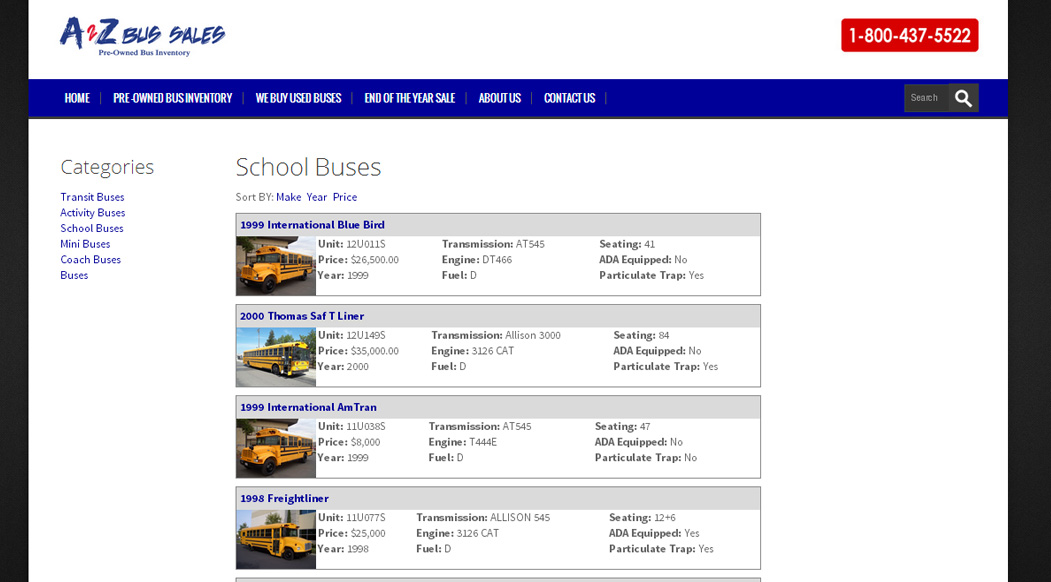This screenshot has width=1051, height=582.
Task: Open the 1999 International Blue Bird bus thumbnail
Action: pos(276,266)
